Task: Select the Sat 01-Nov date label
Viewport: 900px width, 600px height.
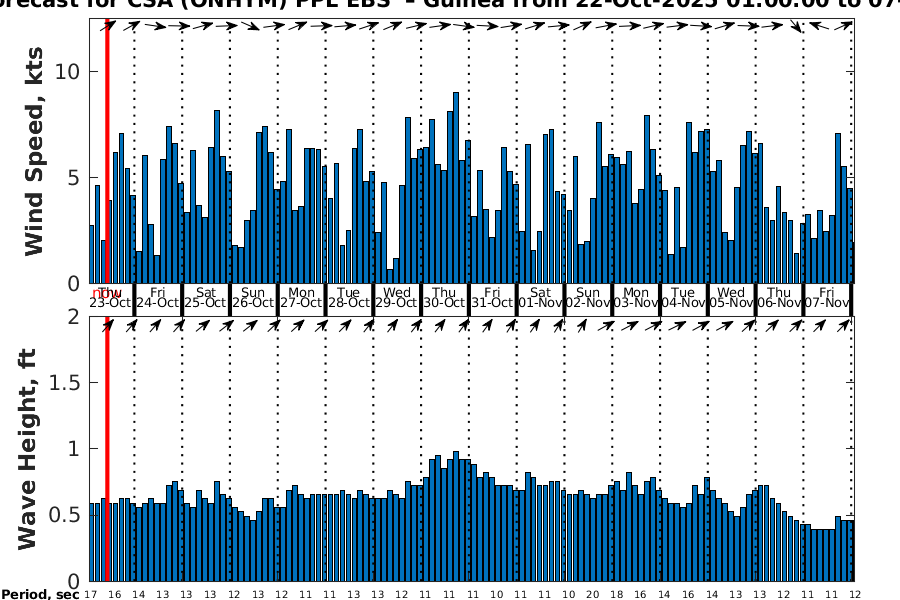Action: pyautogui.click(x=540, y=297)
